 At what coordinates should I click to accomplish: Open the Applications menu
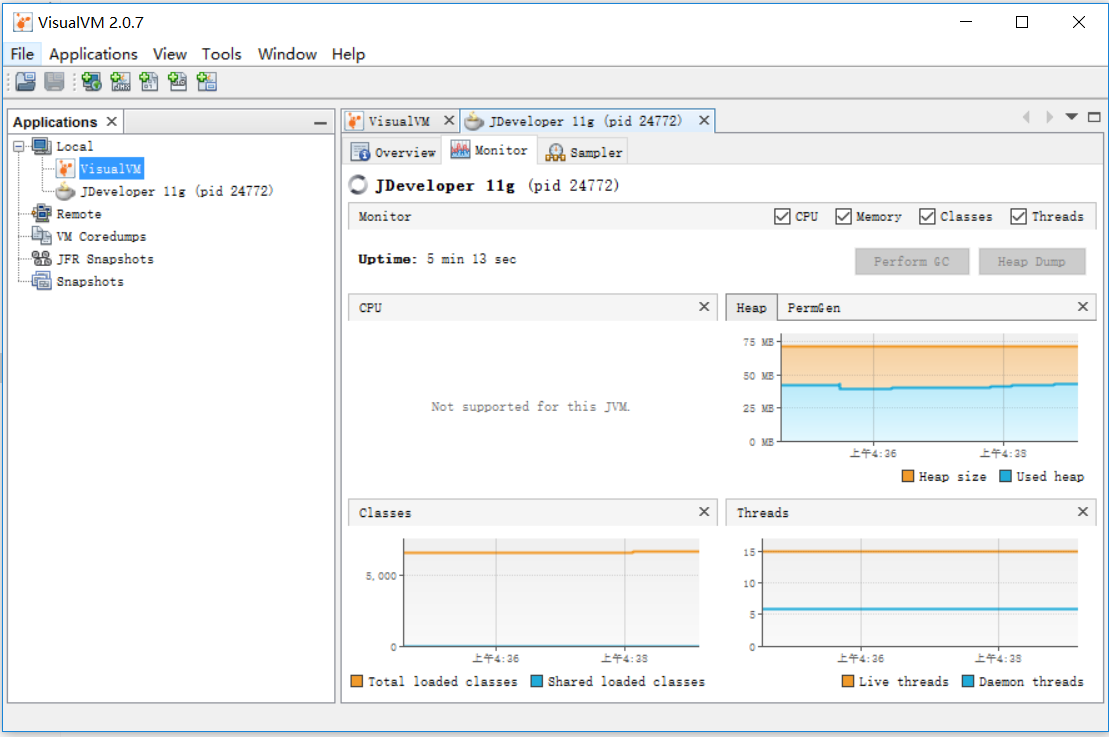(93, 54)
